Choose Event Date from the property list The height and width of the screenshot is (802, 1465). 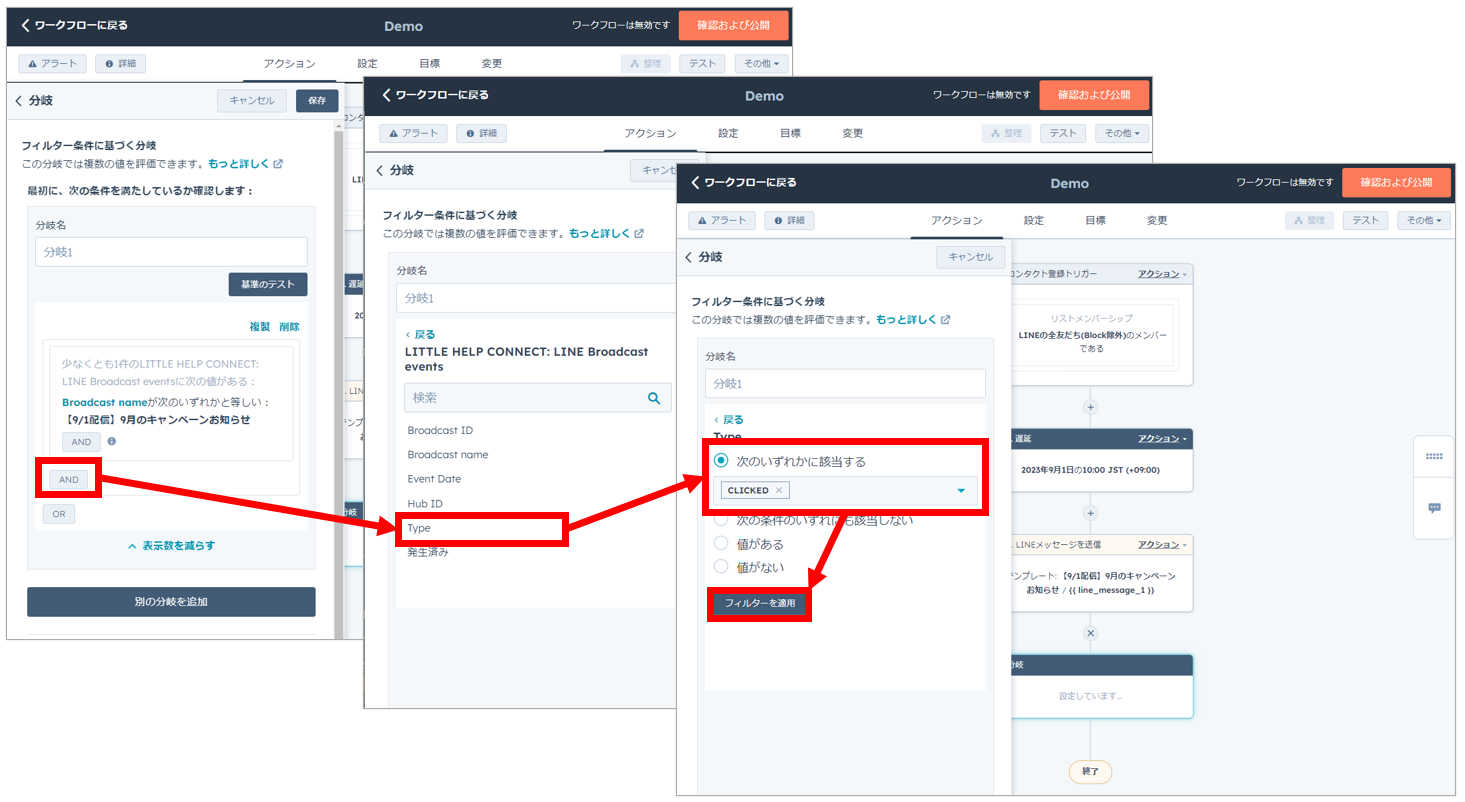click(x=434, y=479)
